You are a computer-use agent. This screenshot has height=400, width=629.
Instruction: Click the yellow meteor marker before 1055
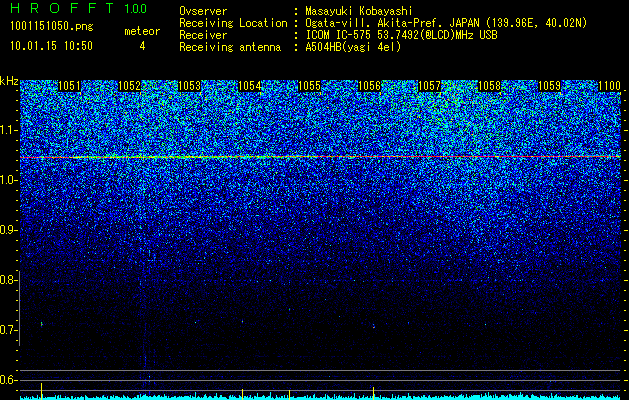[289, 393]
